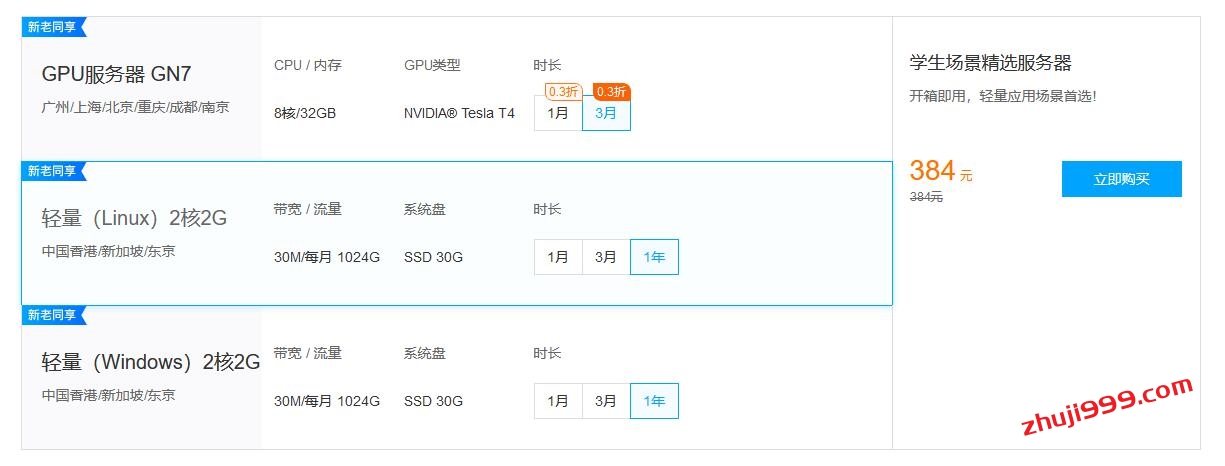Open the 轻量（Windows）2核2G product title

click(150, 362)
